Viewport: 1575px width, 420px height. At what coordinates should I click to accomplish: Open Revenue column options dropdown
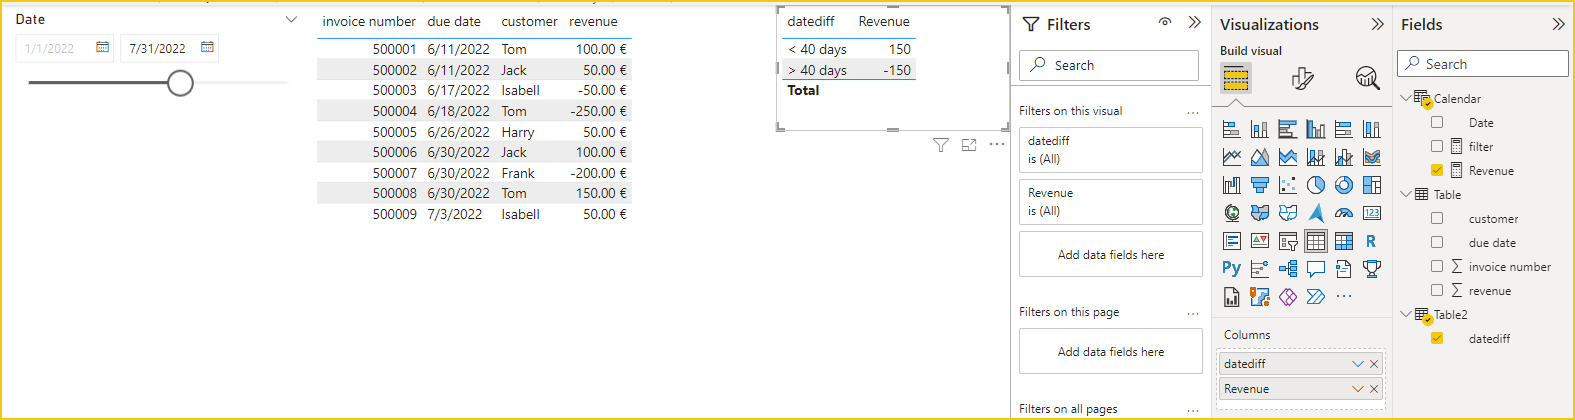point(1358,389)
